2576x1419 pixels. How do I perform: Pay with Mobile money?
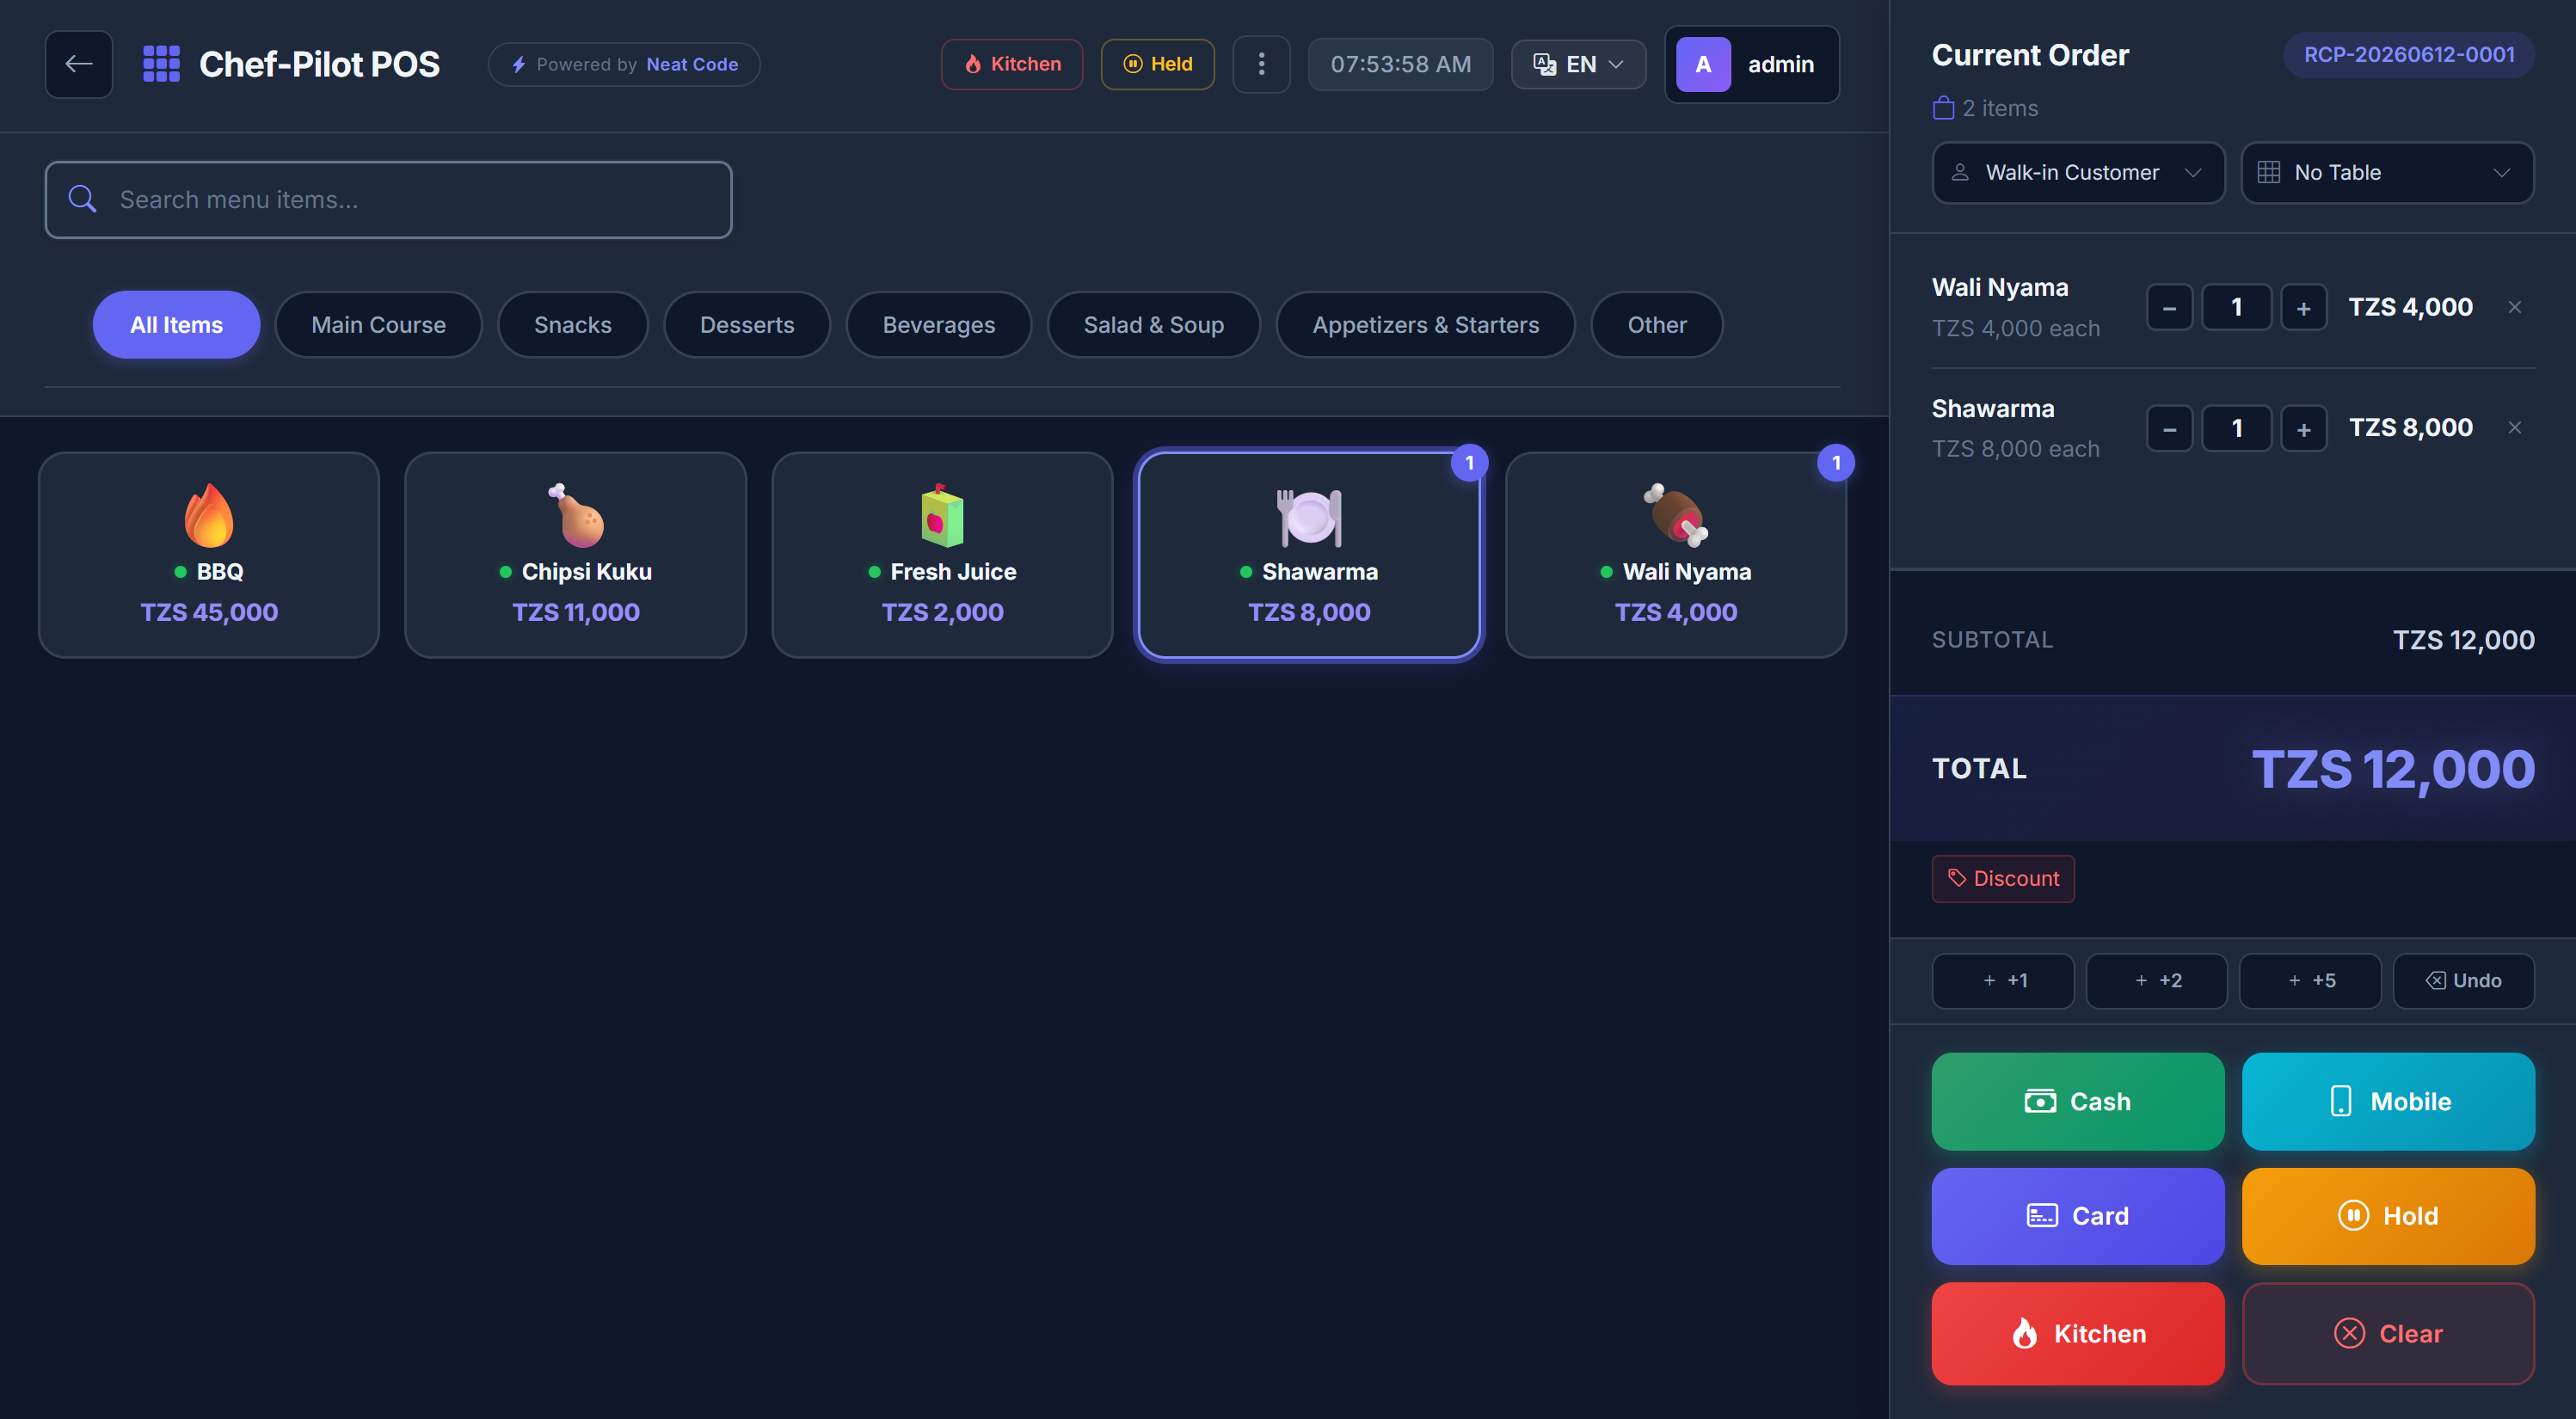point(2388,1102)
